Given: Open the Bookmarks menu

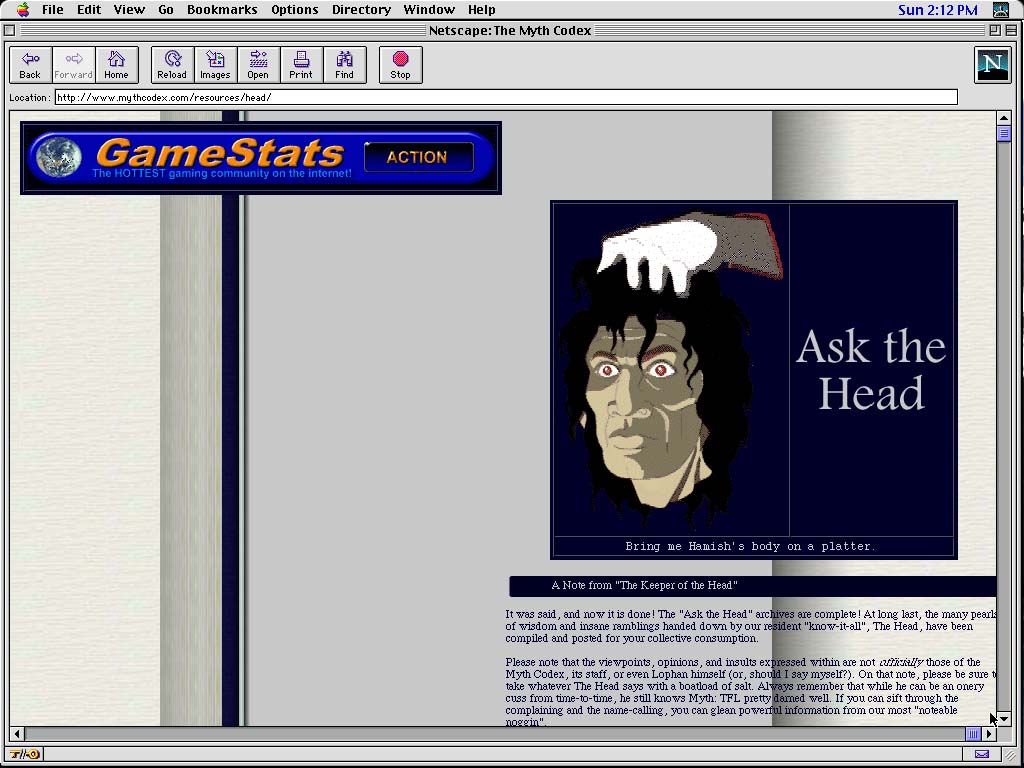Looking at the screenshot, I should pyautogui.click(x=222, y=10).
